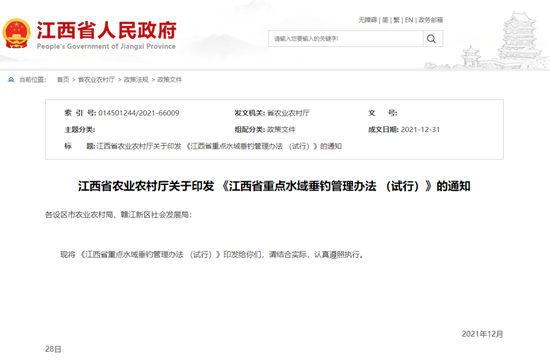Open 政策文件 breadcrumb link
The image size is (550, 364).
[169, 80]
